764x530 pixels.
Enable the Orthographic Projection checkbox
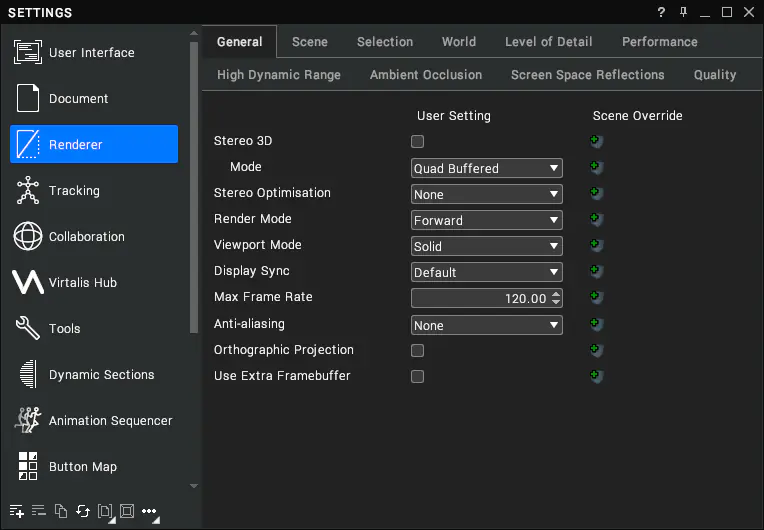418,351
